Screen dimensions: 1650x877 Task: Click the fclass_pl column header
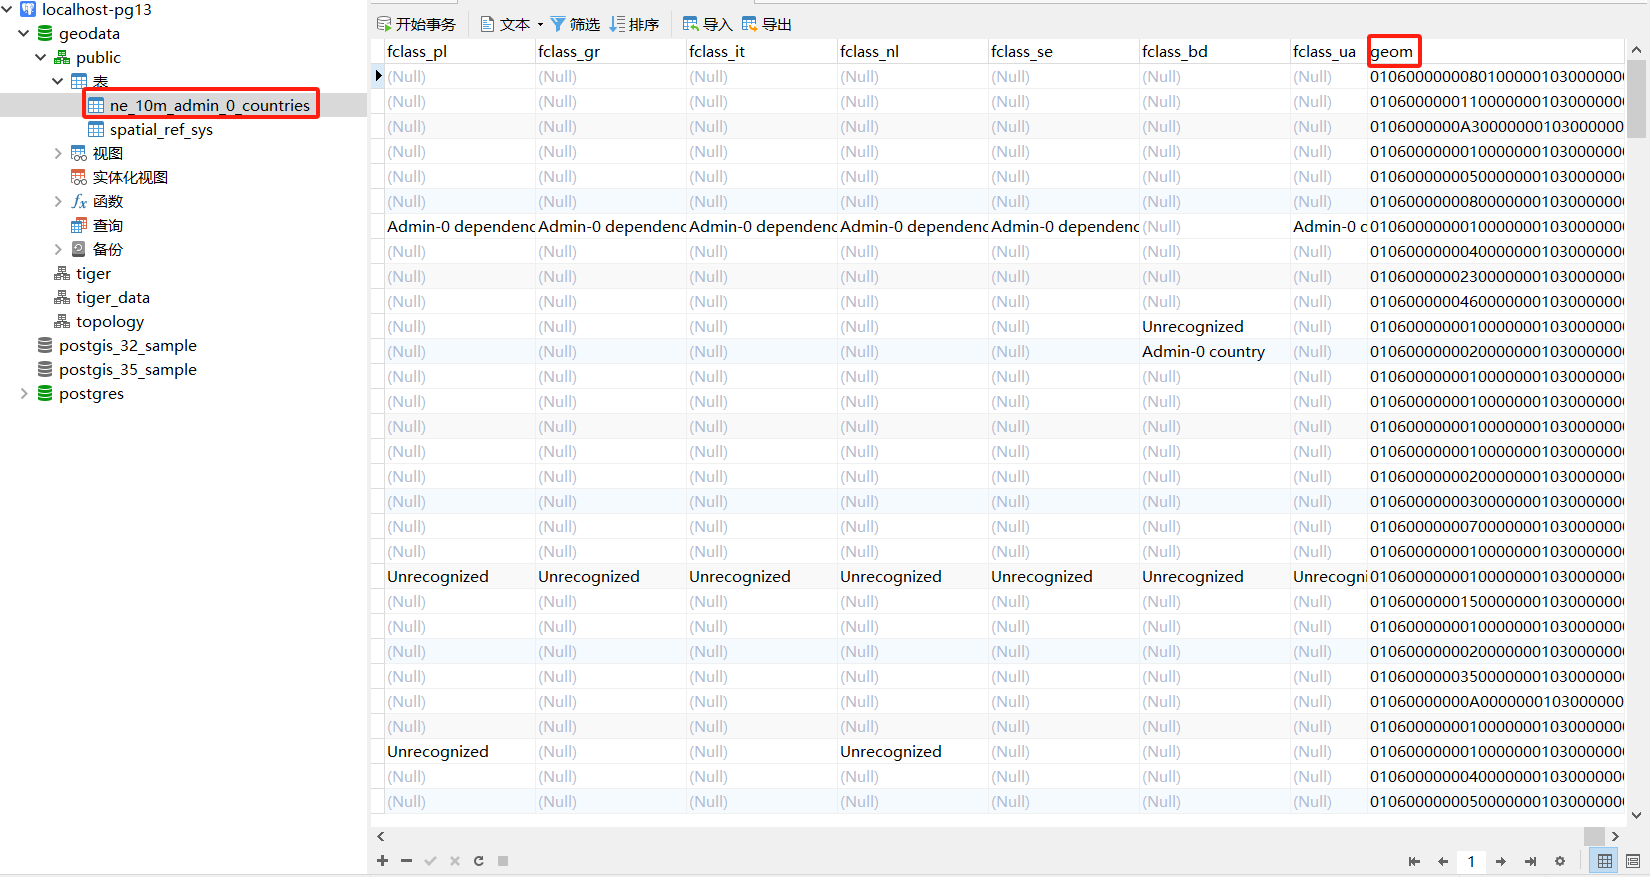point(460,51)
